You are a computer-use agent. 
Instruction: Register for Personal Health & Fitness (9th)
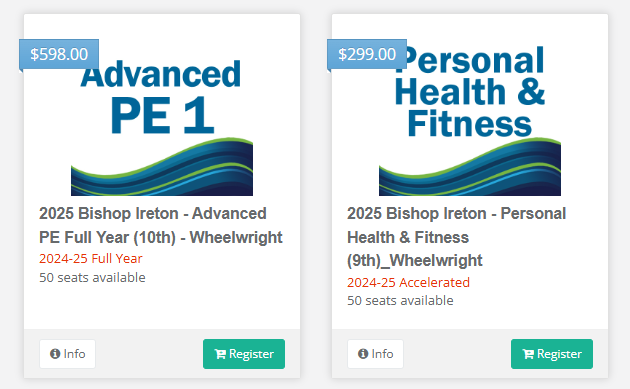(552, 354)
